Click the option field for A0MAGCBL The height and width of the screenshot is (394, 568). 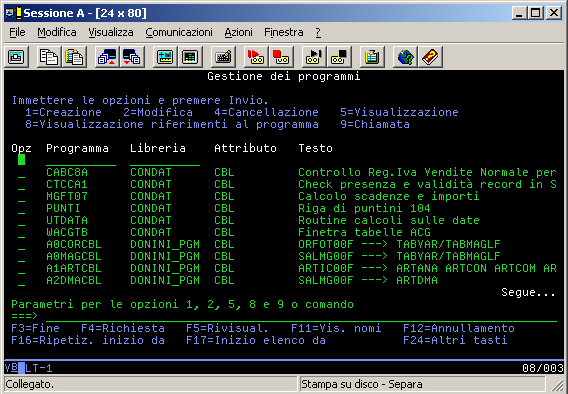click(x=21, y=256)
